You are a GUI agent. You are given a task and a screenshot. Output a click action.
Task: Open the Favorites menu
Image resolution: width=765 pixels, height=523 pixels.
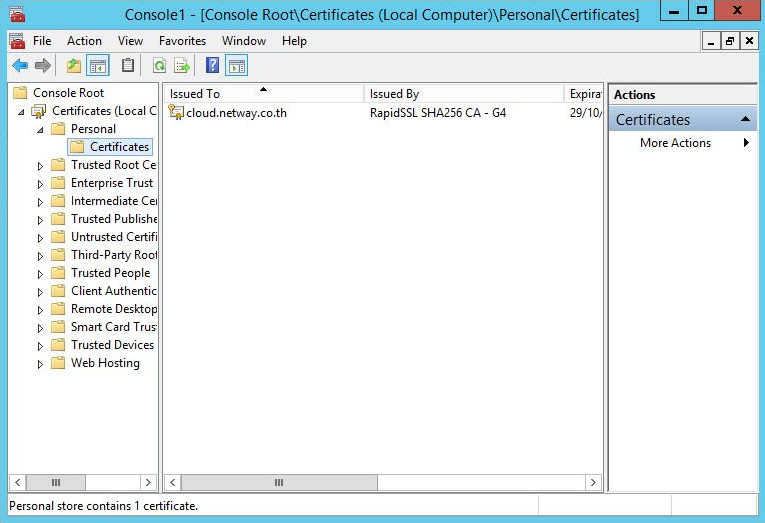point(182,41)
